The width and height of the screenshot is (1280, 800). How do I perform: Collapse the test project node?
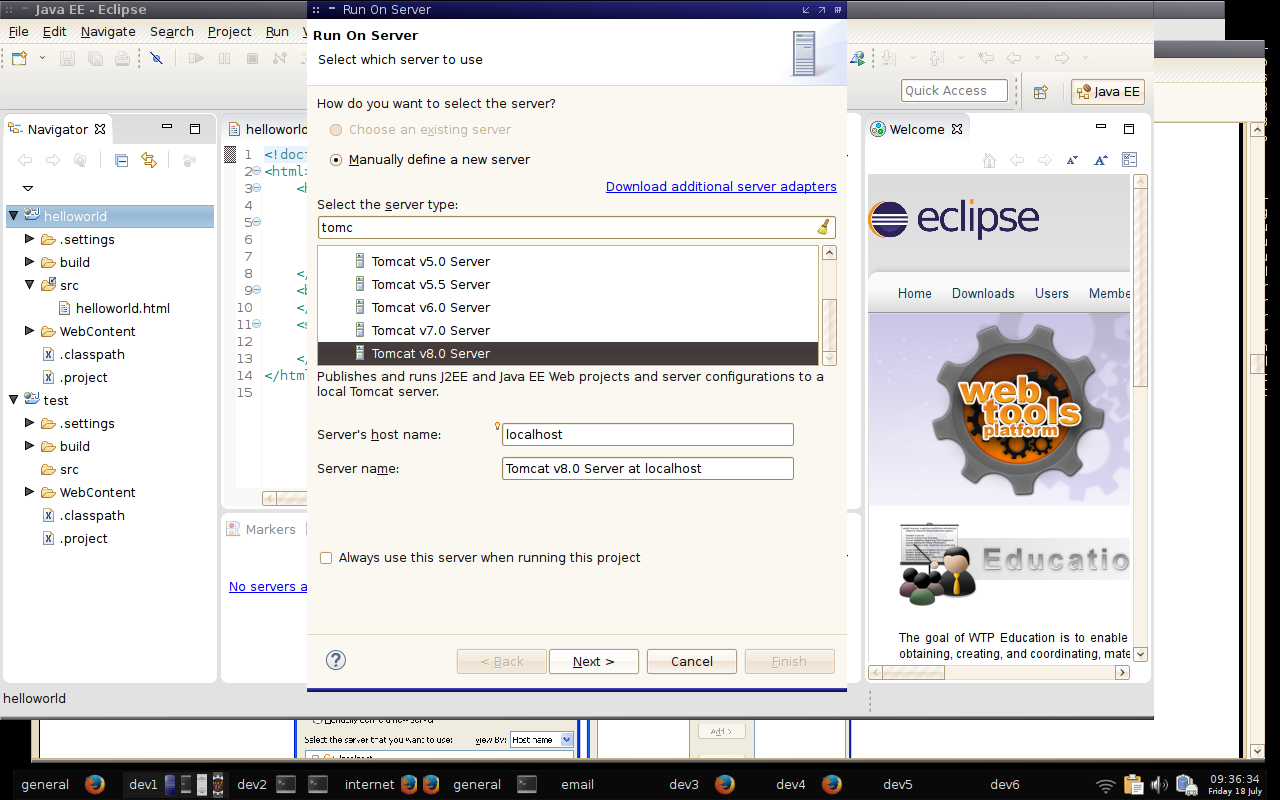pos(14,400)
